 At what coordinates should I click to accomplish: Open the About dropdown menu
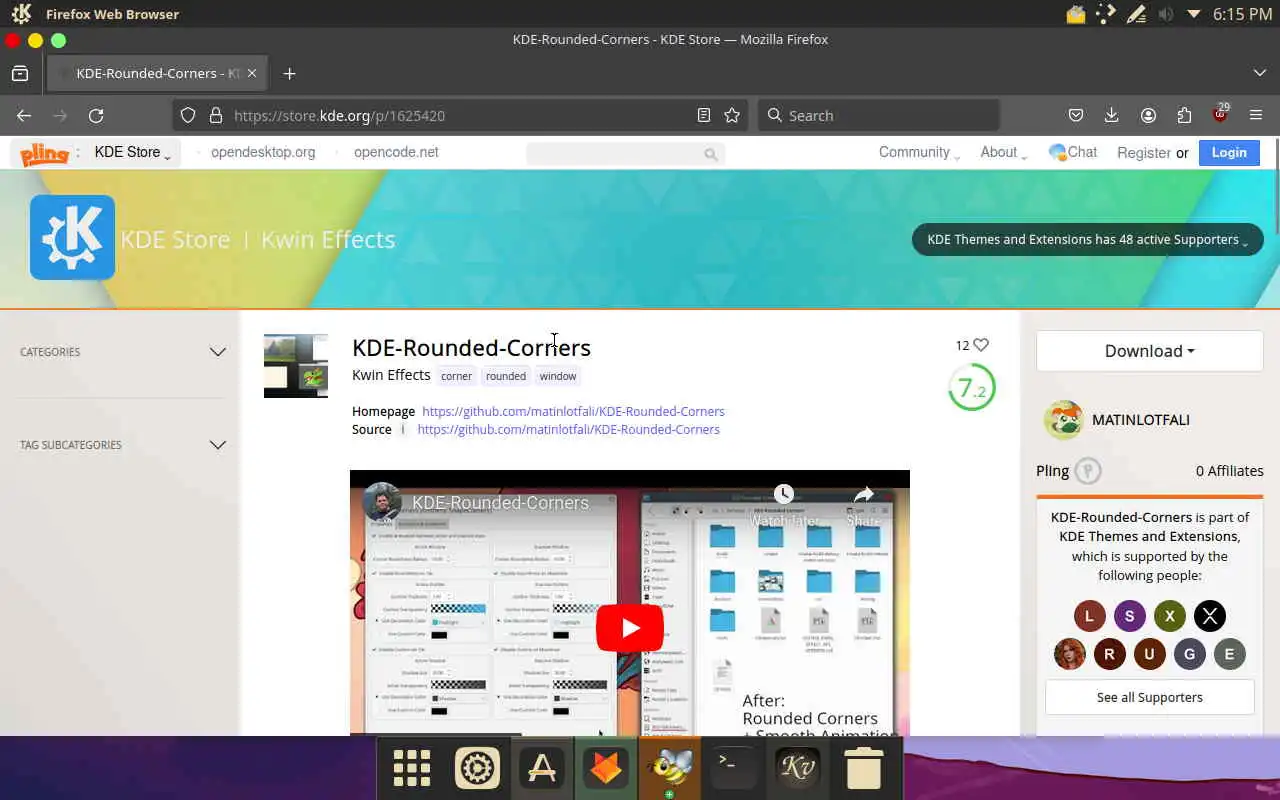point(1003,152)
